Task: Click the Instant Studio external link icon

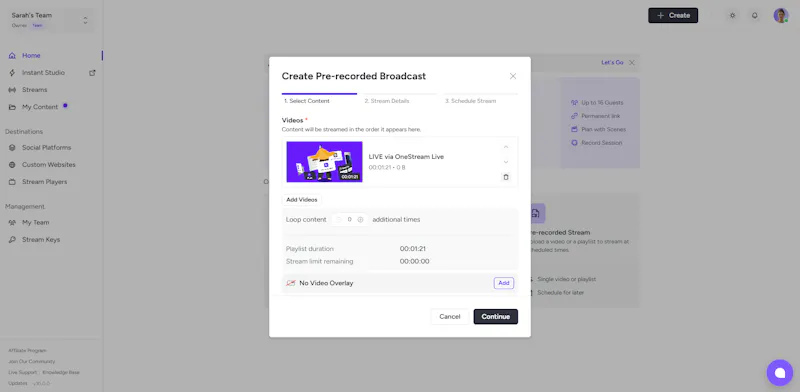Action: click(92, 73)
